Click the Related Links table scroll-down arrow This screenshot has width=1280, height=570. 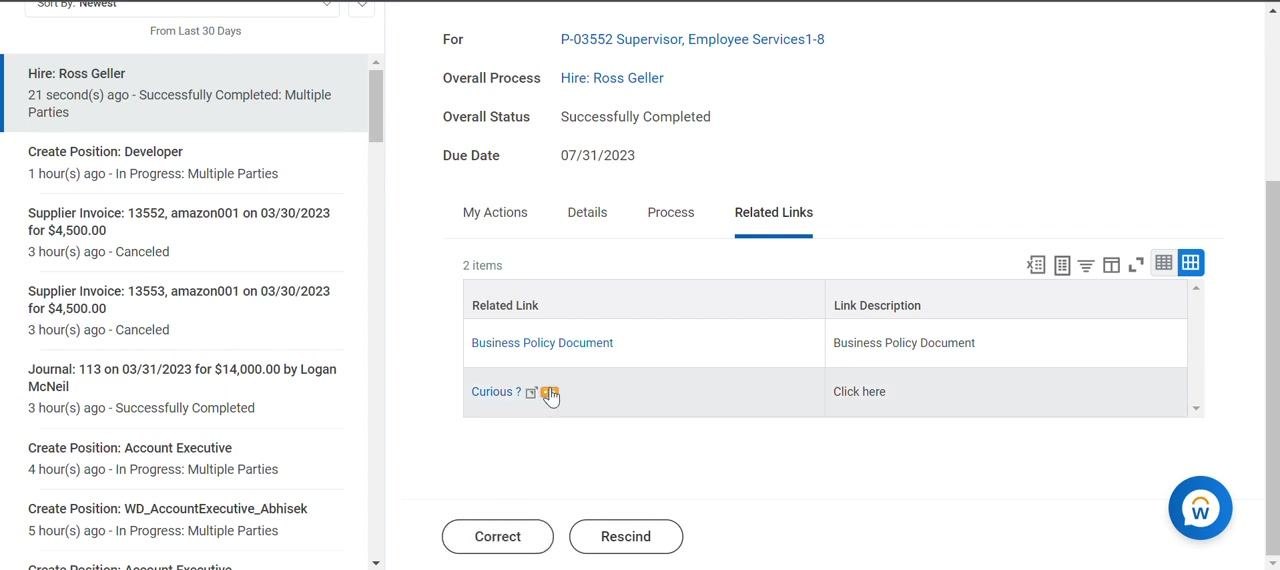pos(1196,408)
